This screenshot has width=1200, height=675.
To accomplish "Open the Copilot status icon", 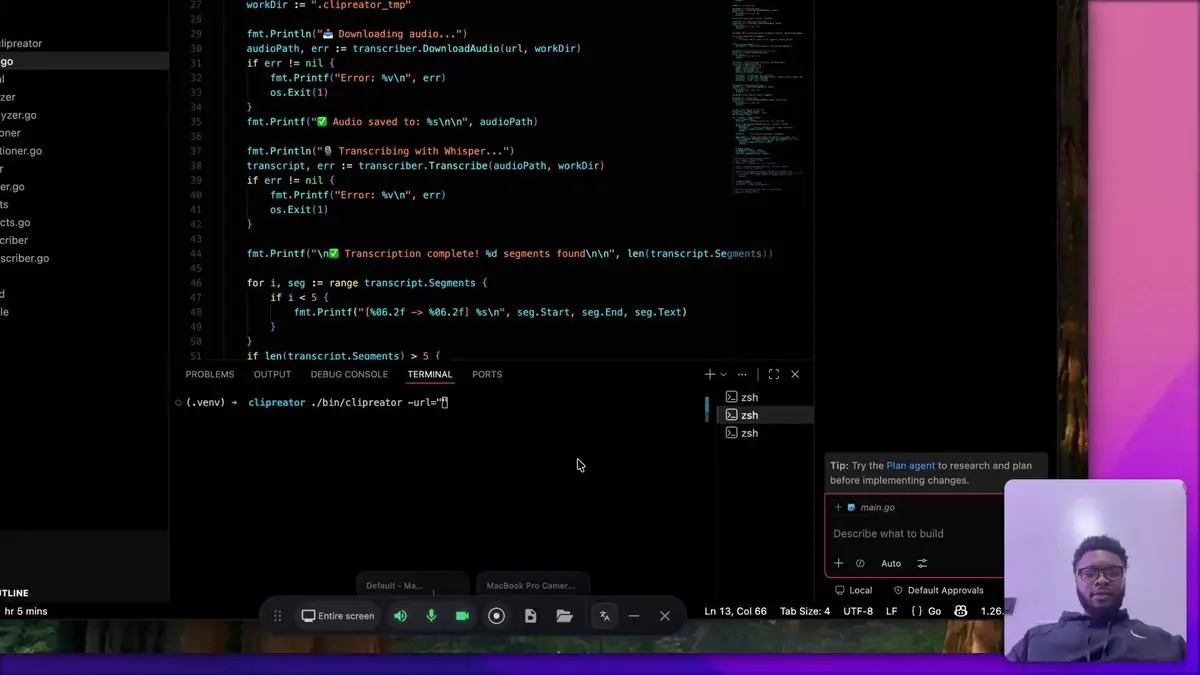I will pyautogui.click(x=961, y=611).
